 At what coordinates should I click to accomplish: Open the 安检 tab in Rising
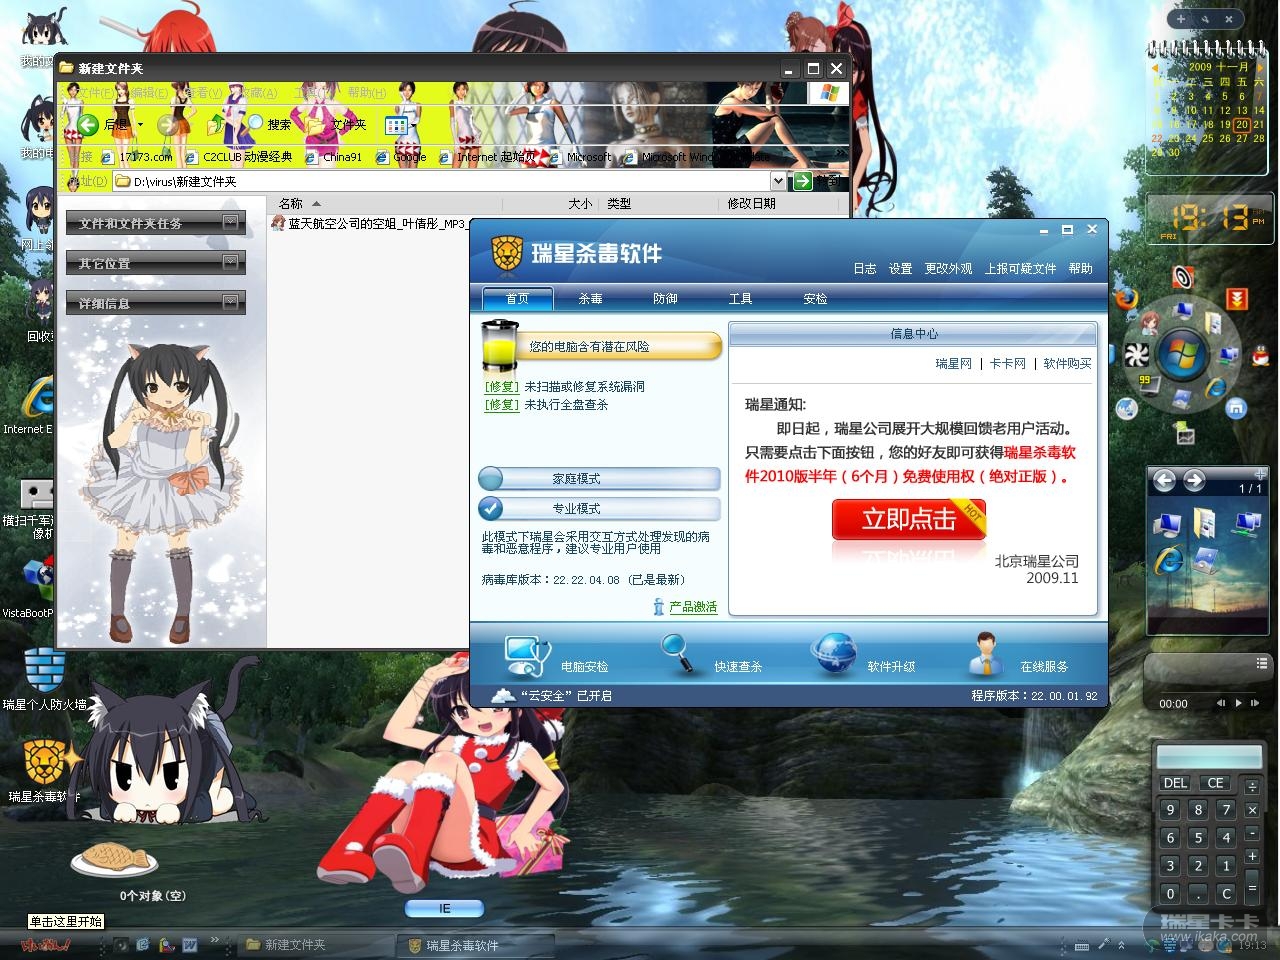tap(816, 298)
